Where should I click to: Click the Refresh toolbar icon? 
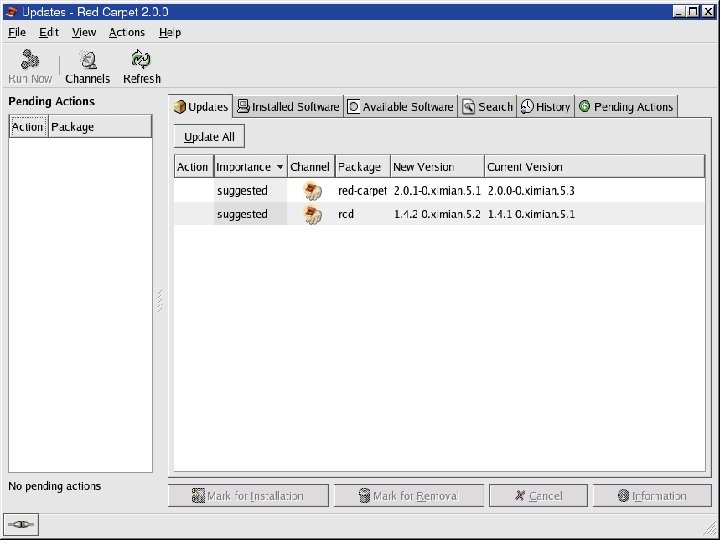click(141, 67)
